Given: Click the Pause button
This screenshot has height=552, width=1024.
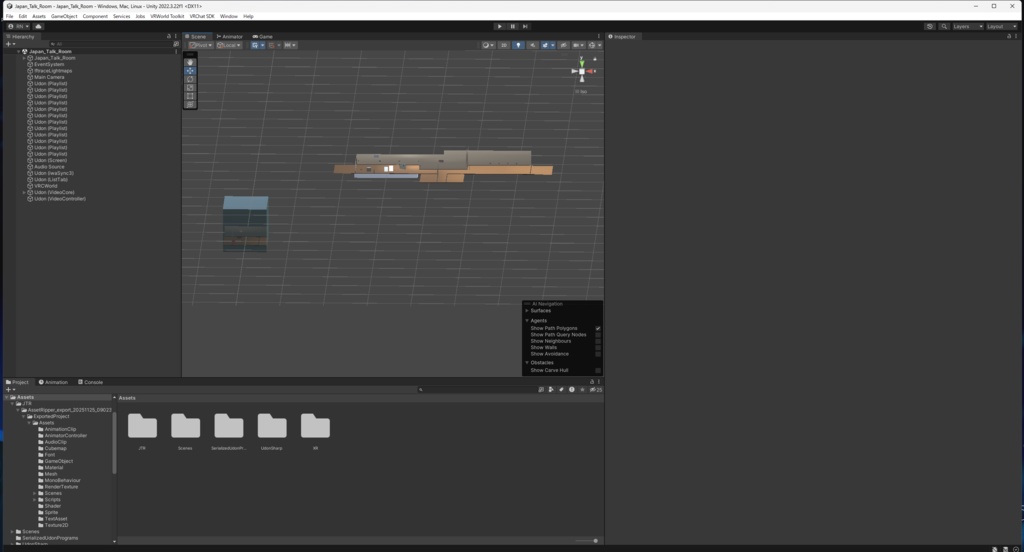Looking at the screenshot, I should point(513,27).
